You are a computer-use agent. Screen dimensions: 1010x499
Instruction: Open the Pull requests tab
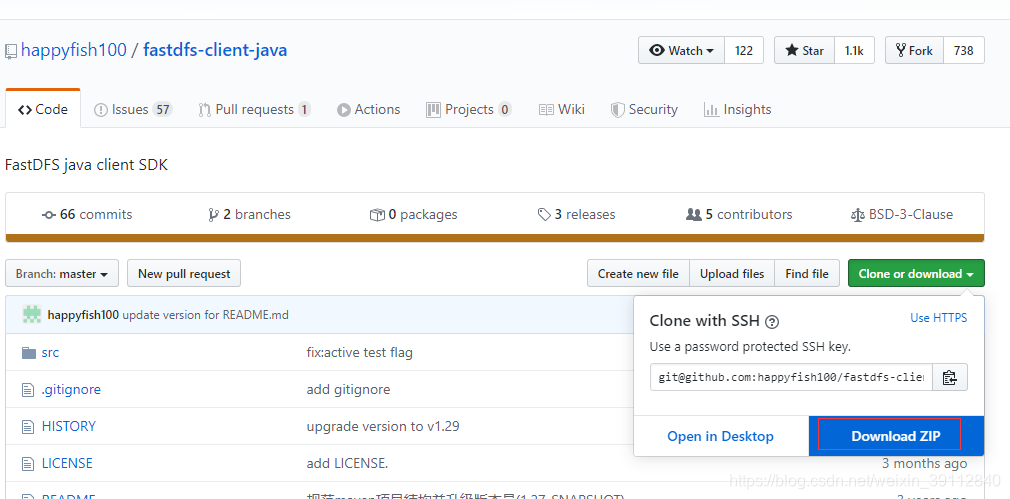(x=254, y=109)
